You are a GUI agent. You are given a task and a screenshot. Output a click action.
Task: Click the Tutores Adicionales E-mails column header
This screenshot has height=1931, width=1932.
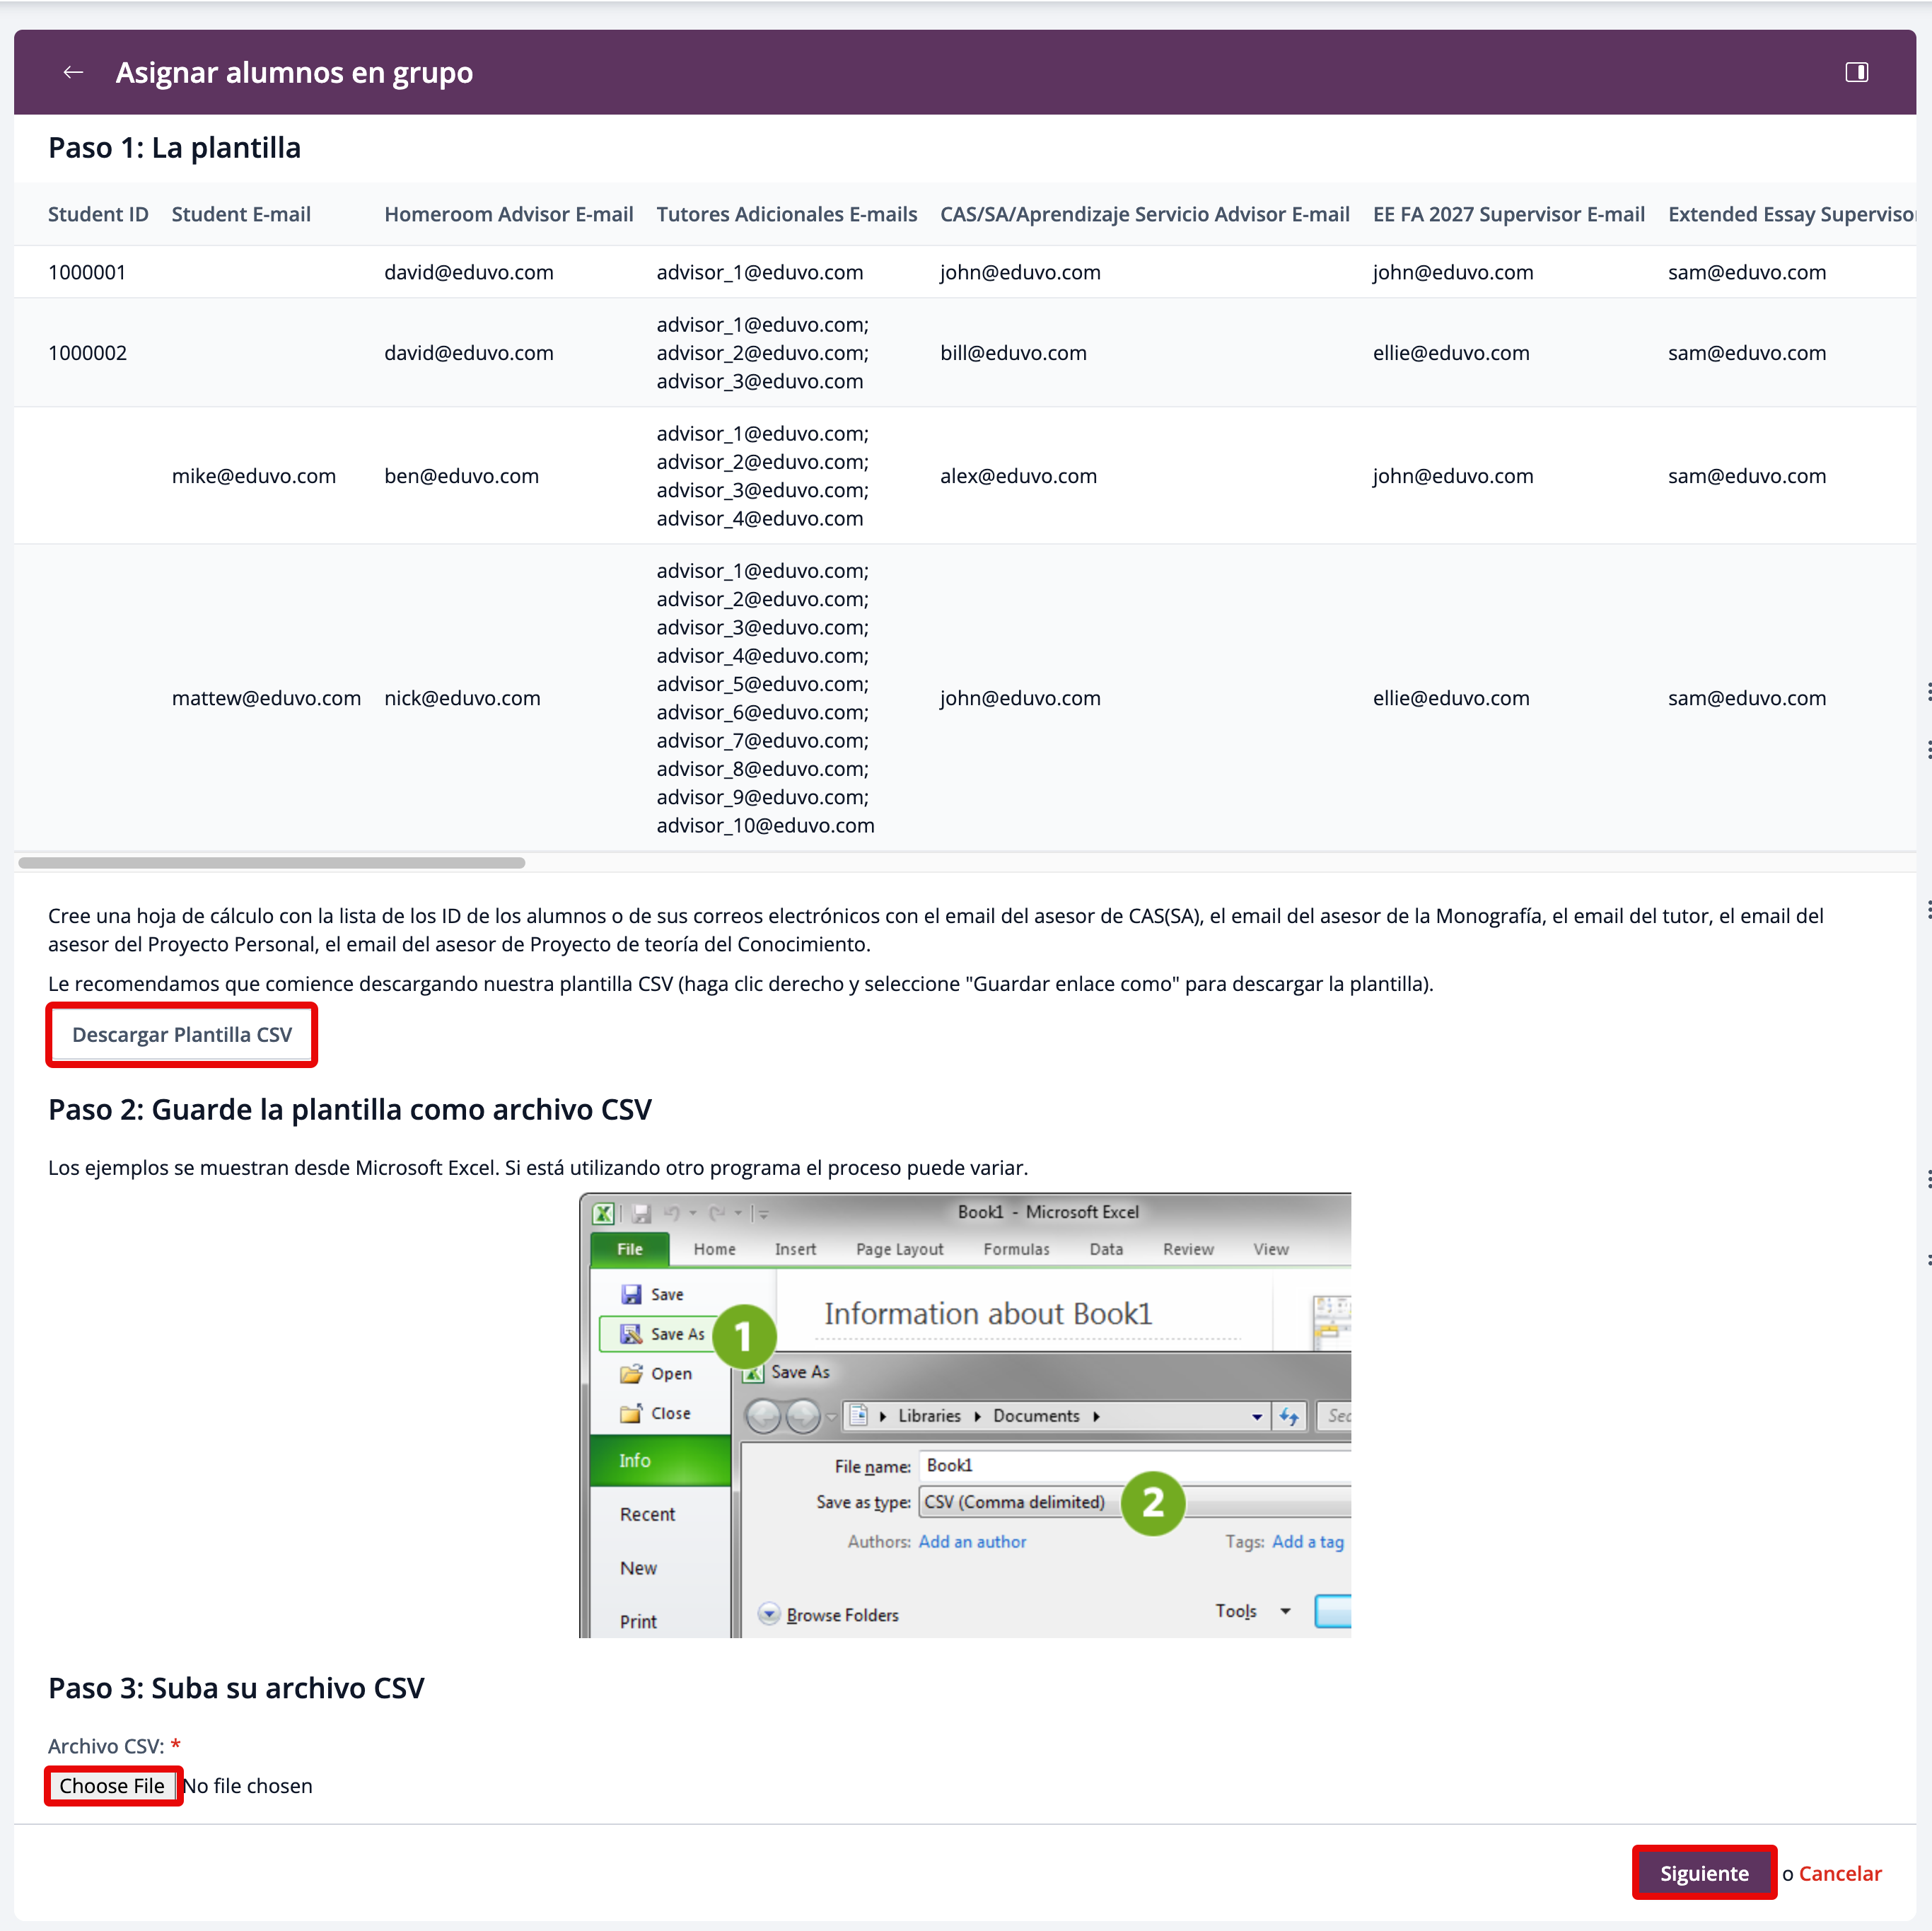[x=786, y=214]
